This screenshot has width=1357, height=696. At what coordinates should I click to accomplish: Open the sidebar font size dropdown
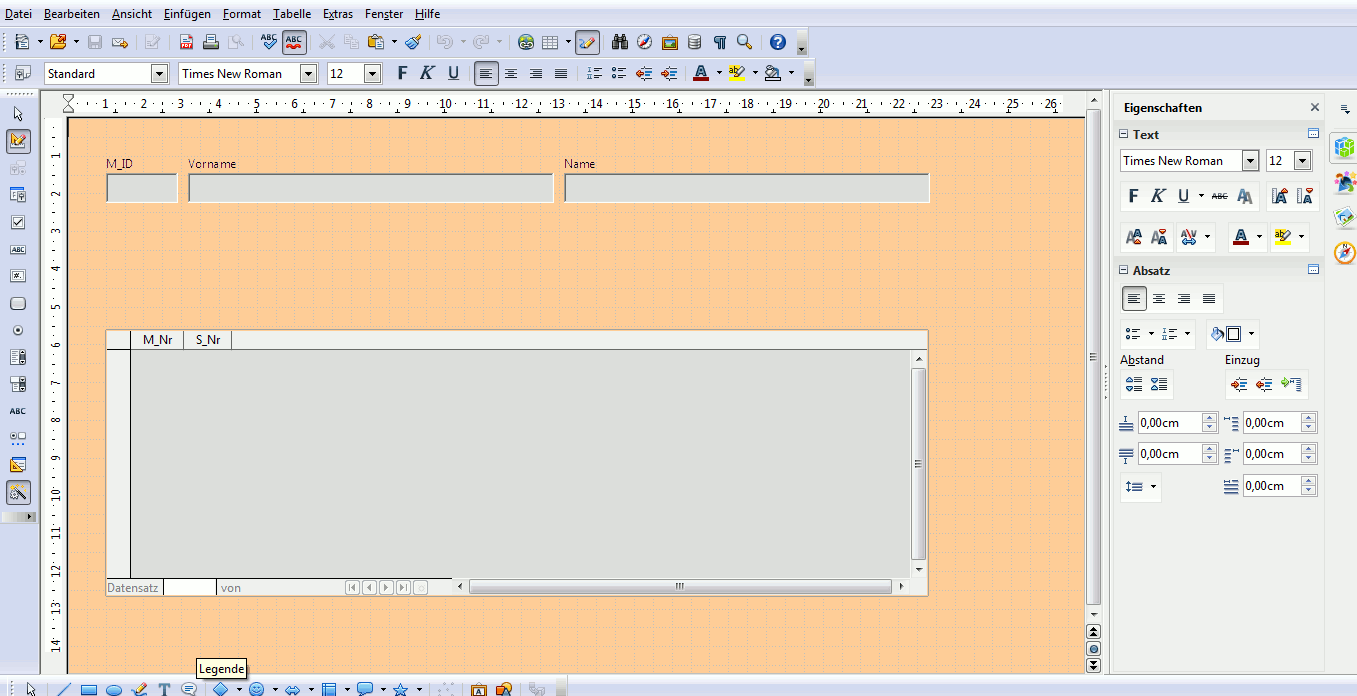[x=1302, y=160]
